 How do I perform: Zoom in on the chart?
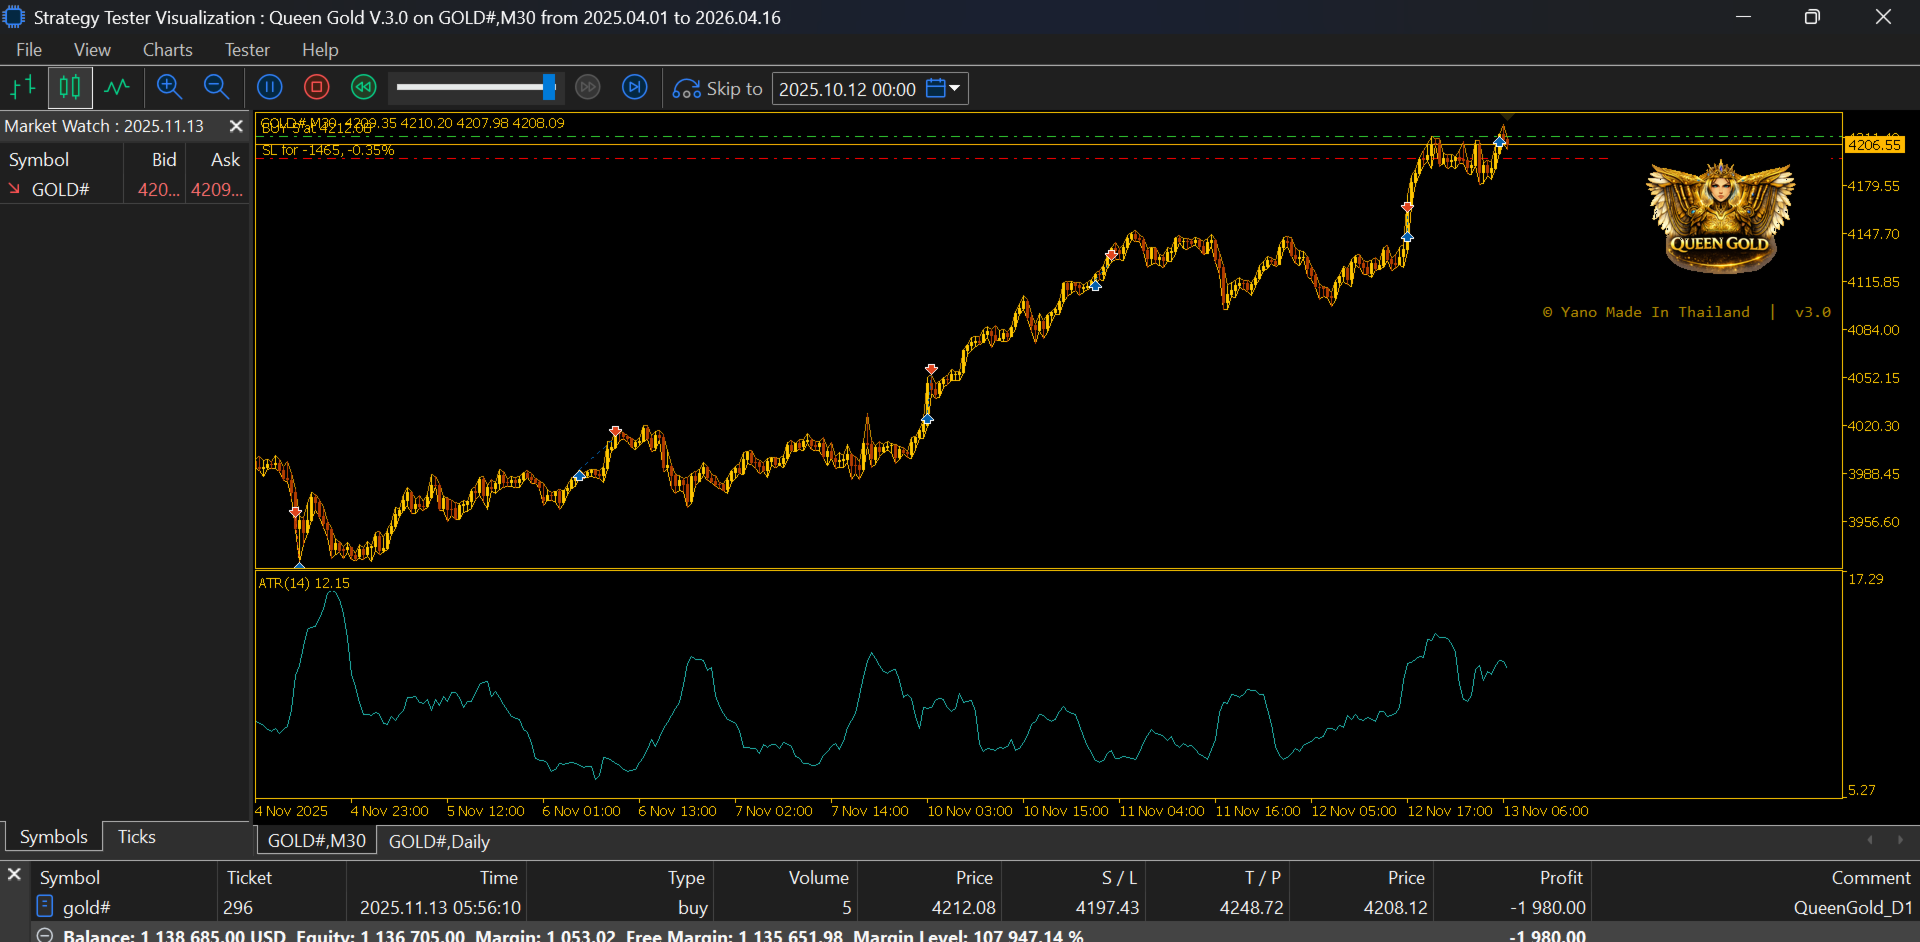(x=169, y=88)
